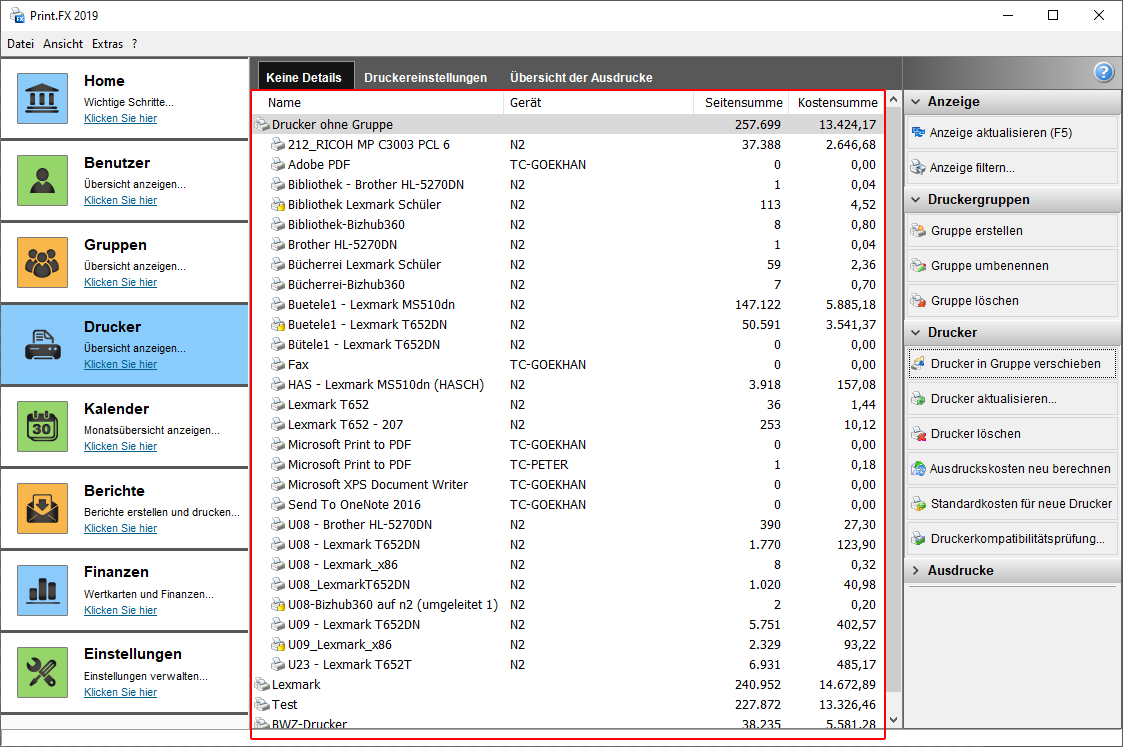1123x747 pixels.
Task: Click the Gruppe umbenennen icon
Action: [x=918, y=266]
